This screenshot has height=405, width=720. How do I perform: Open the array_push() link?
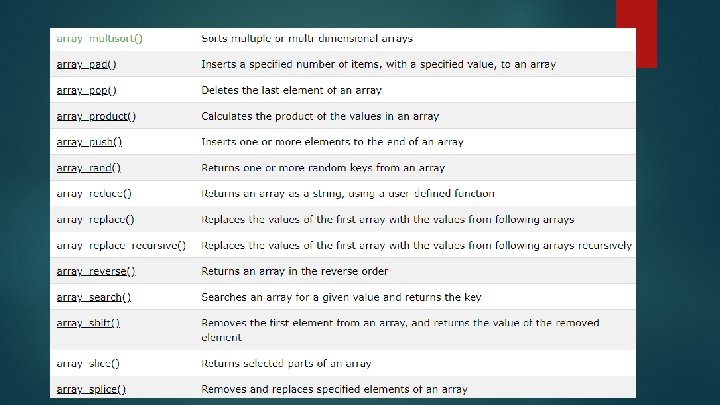(x=89, y=142)
